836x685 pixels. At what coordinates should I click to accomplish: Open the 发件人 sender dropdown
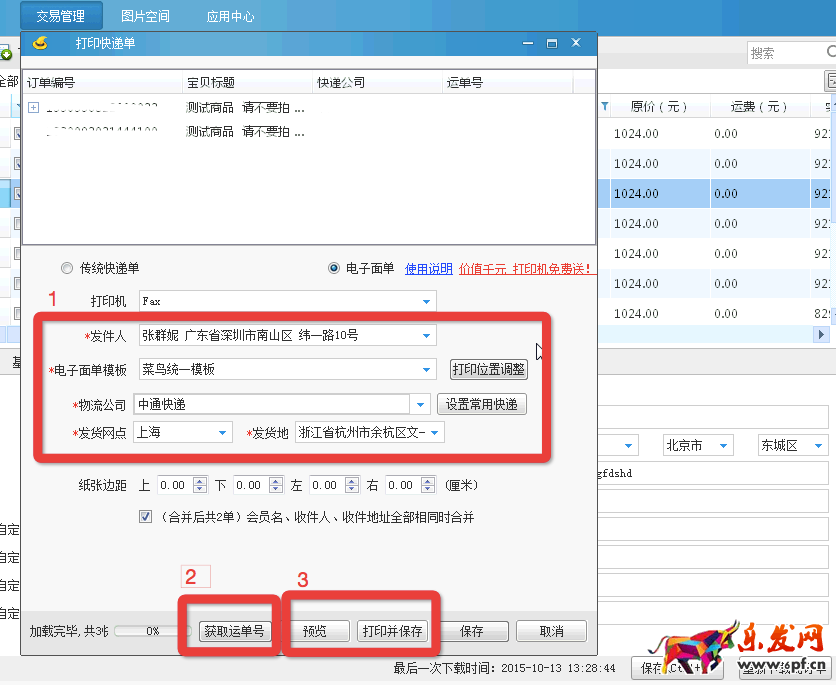point(427,335)
